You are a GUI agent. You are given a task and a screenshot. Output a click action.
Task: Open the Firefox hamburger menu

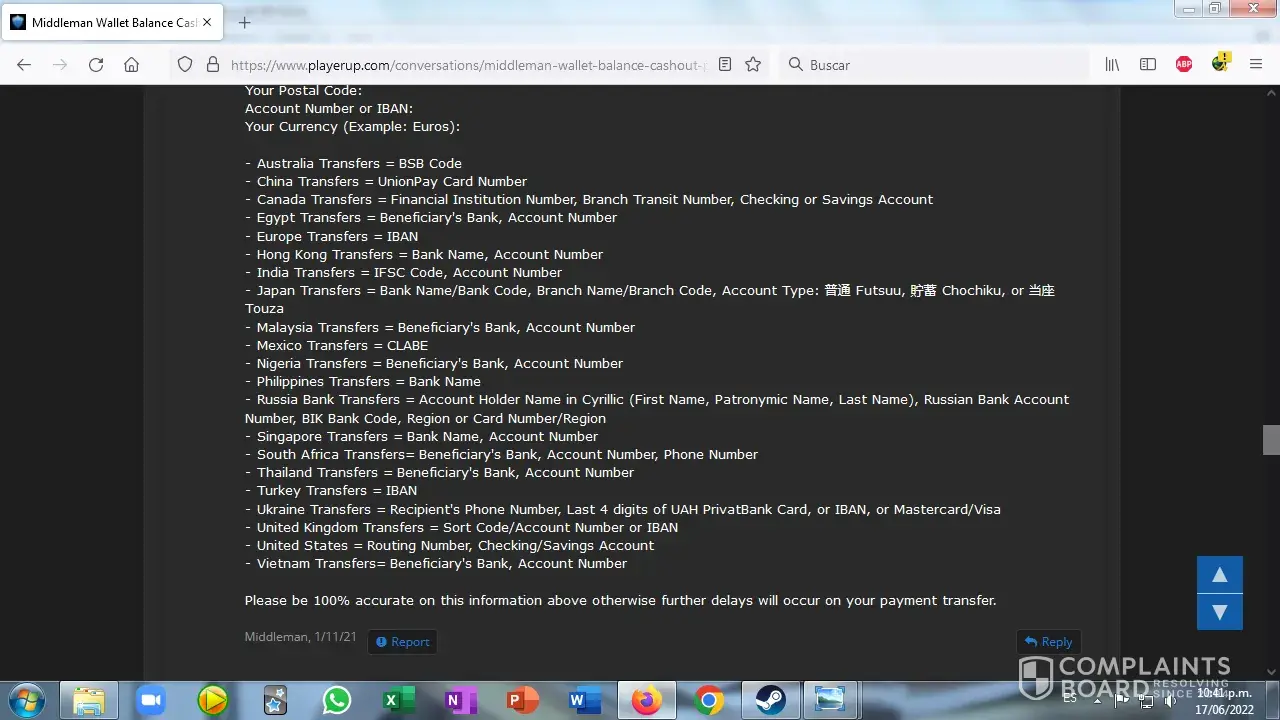1256,64
